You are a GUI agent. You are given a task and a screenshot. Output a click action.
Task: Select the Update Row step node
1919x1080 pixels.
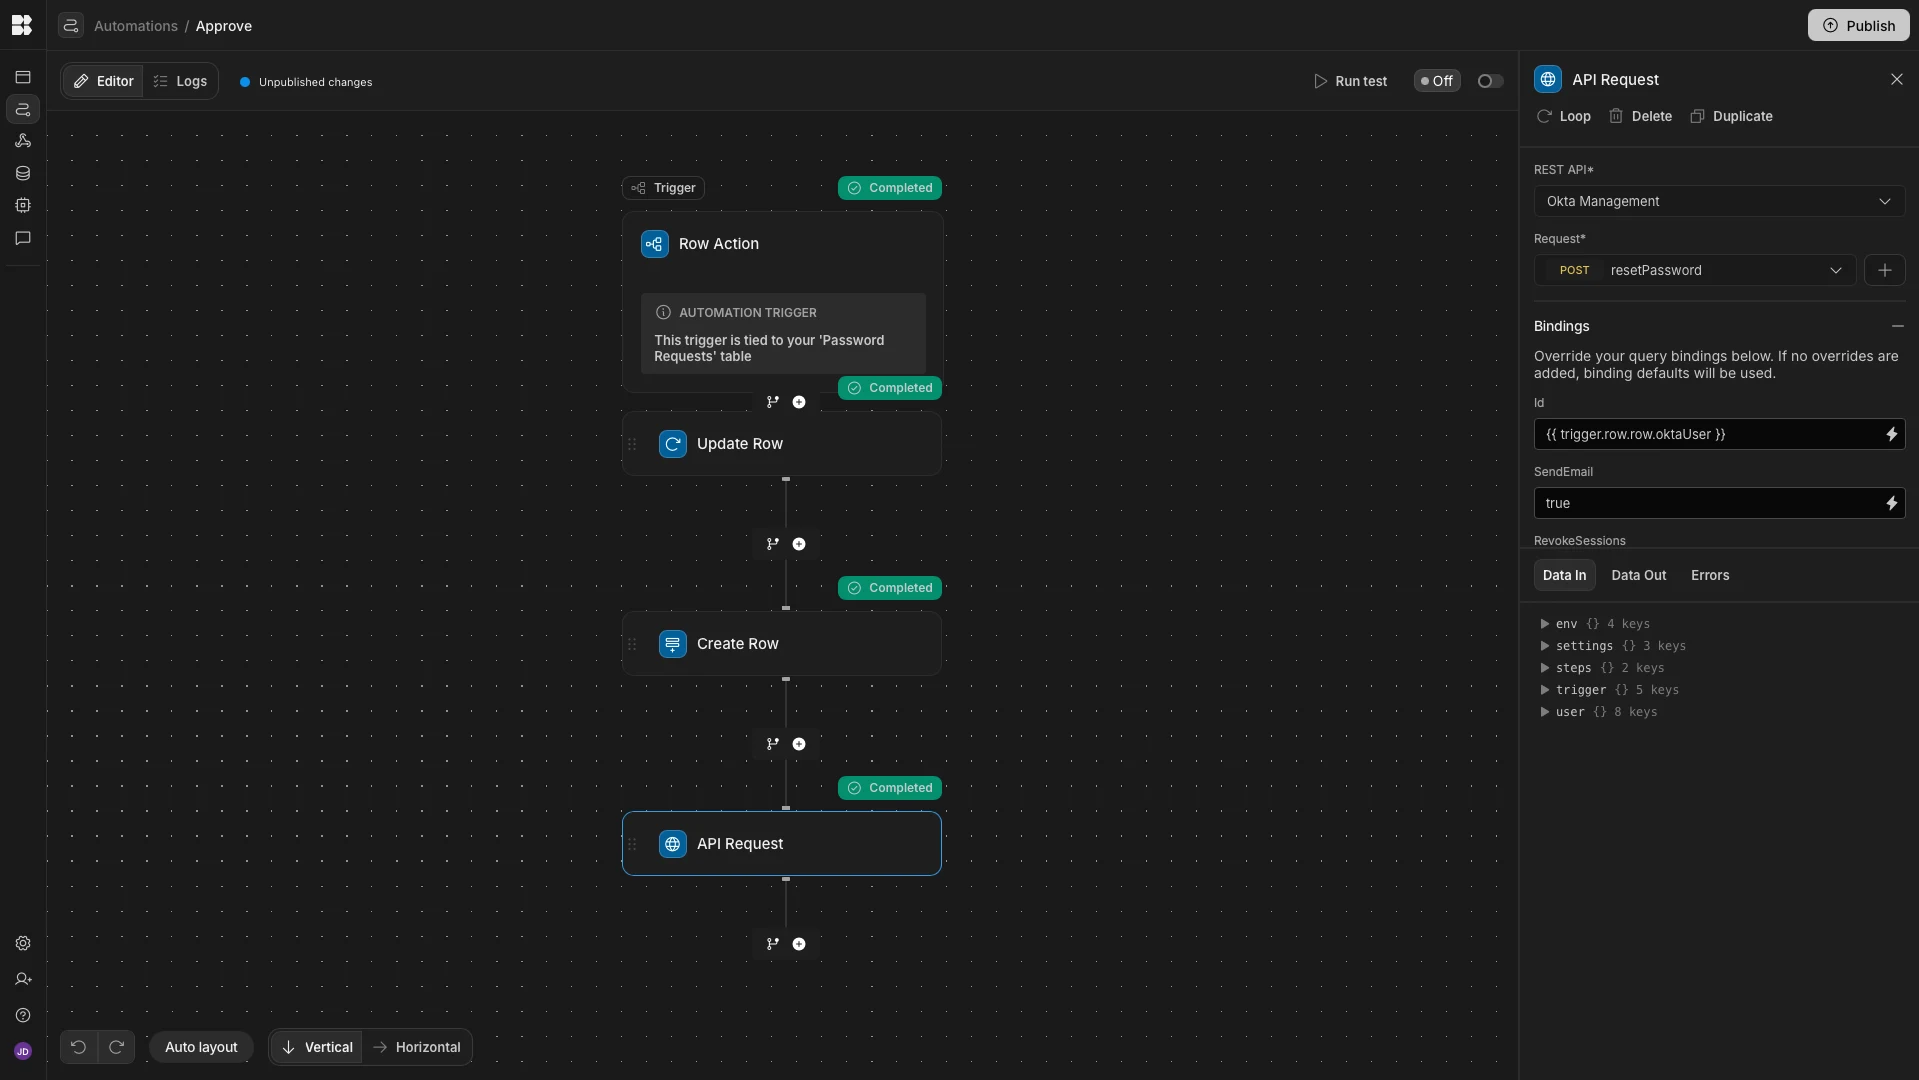(x=782, y=444)
